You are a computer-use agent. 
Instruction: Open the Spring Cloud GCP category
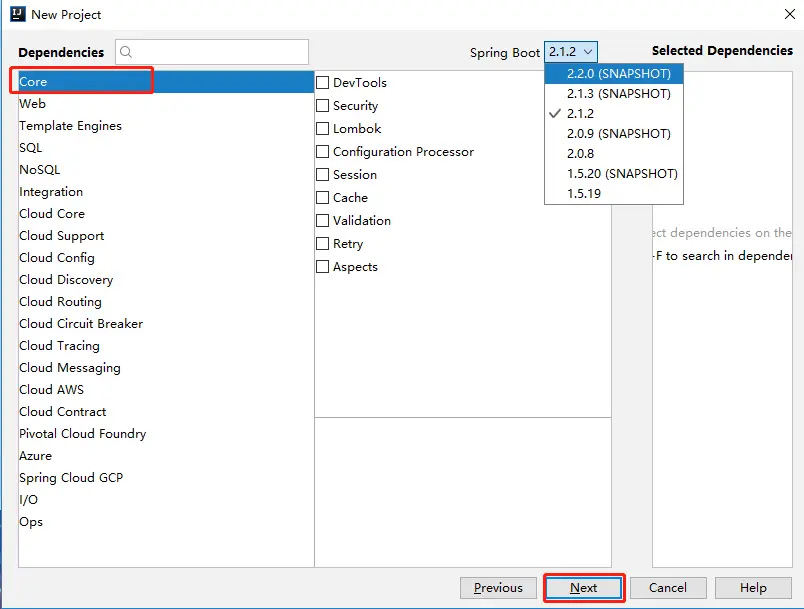[166, 478]
